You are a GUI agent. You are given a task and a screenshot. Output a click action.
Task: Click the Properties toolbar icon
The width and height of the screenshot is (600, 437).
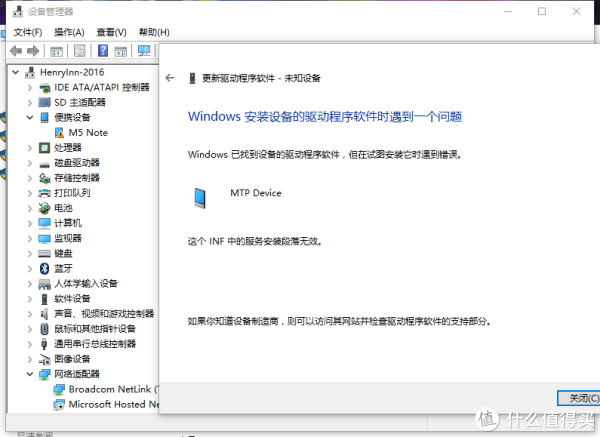80,51
